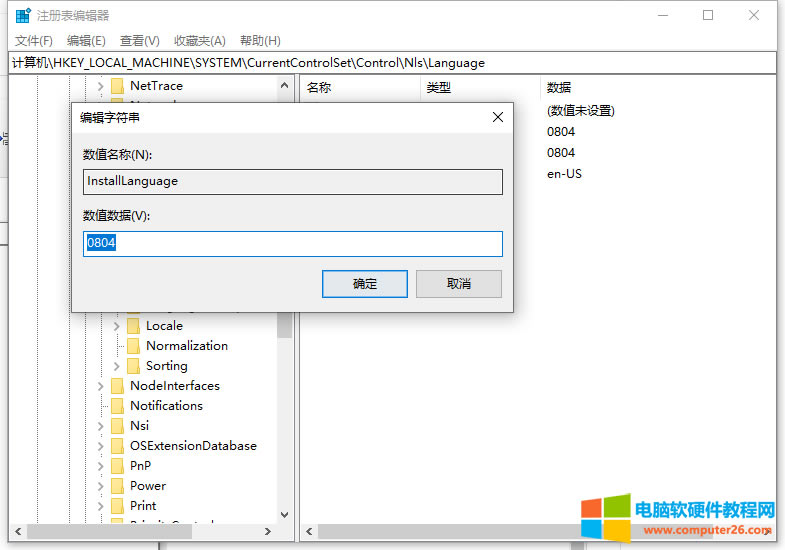Select the Locale folder icon

point(133,326)
